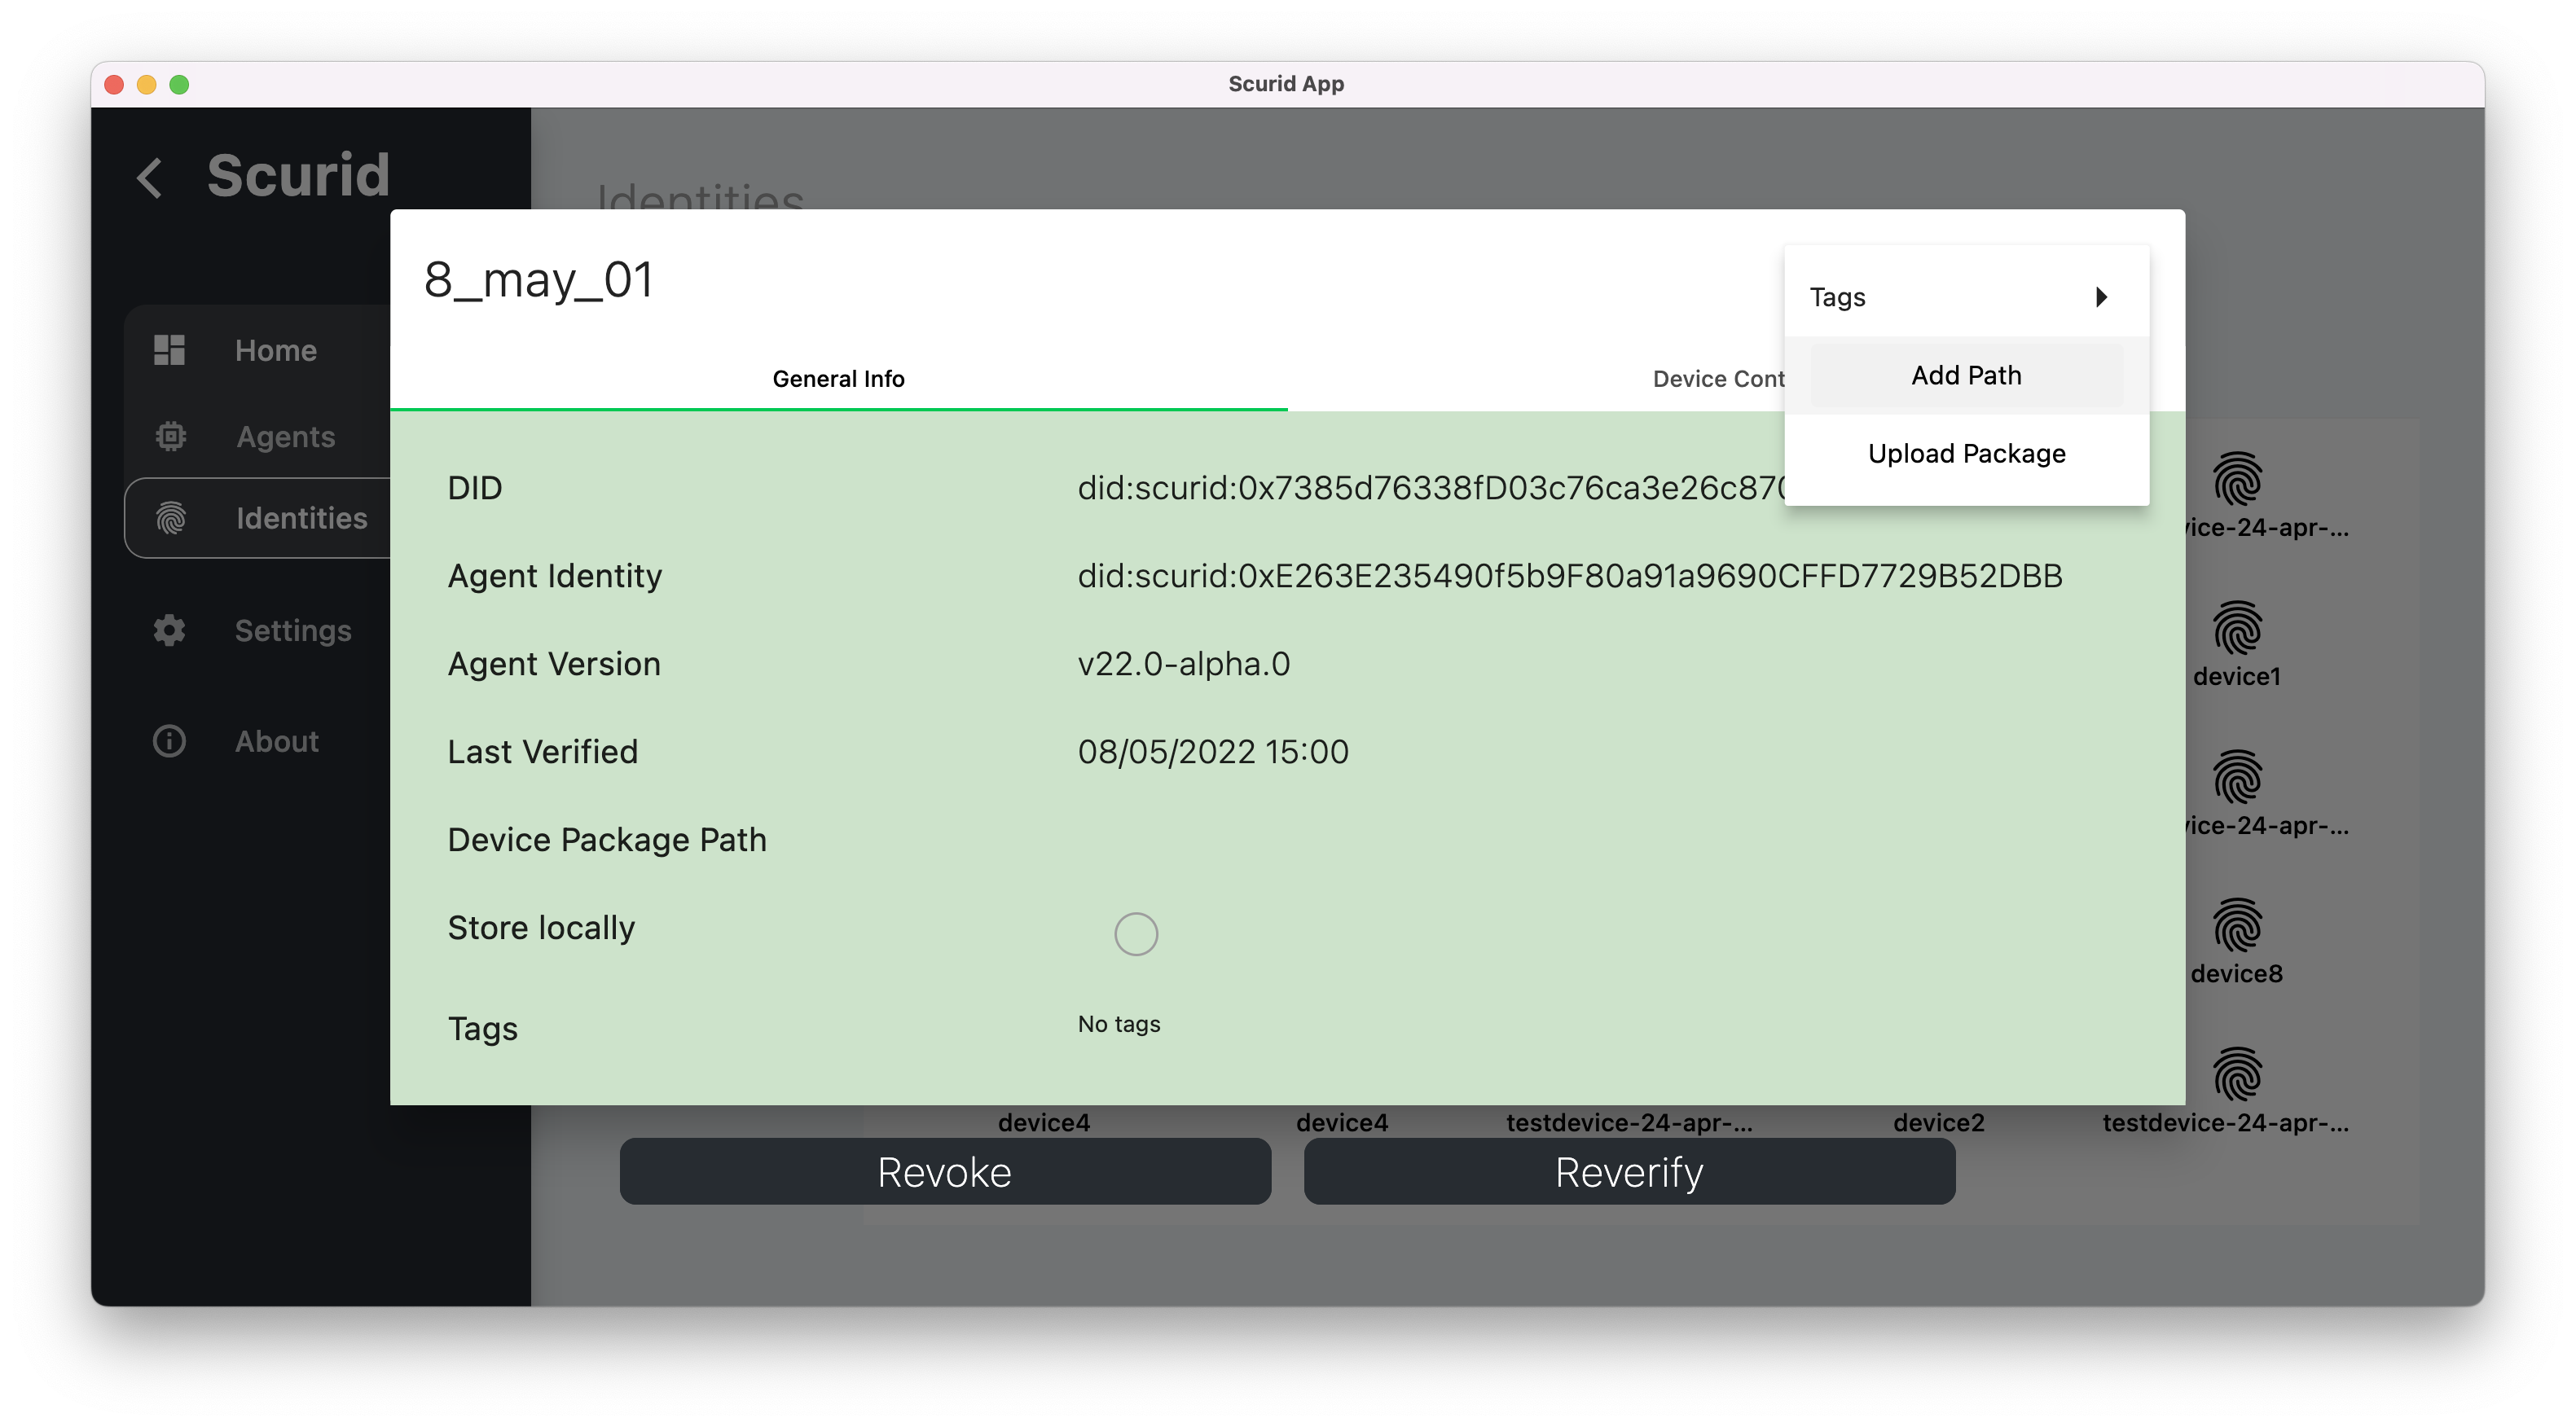Toggle the Store locally radio button
The width and height of the screenshot is (2576, 1427).
pyautogui.click(x=1136, y=933)
